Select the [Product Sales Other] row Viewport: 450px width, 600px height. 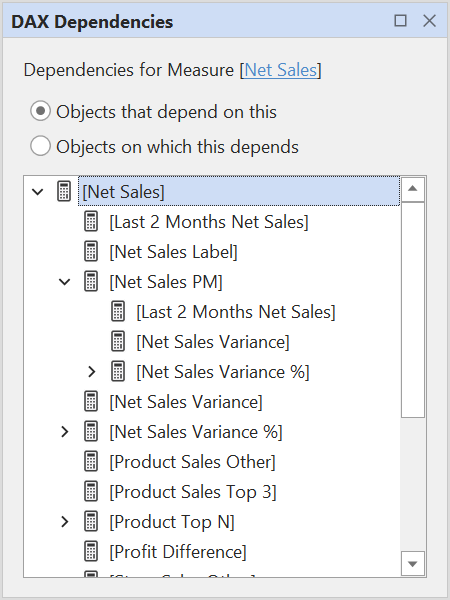(x=192, y=462)
